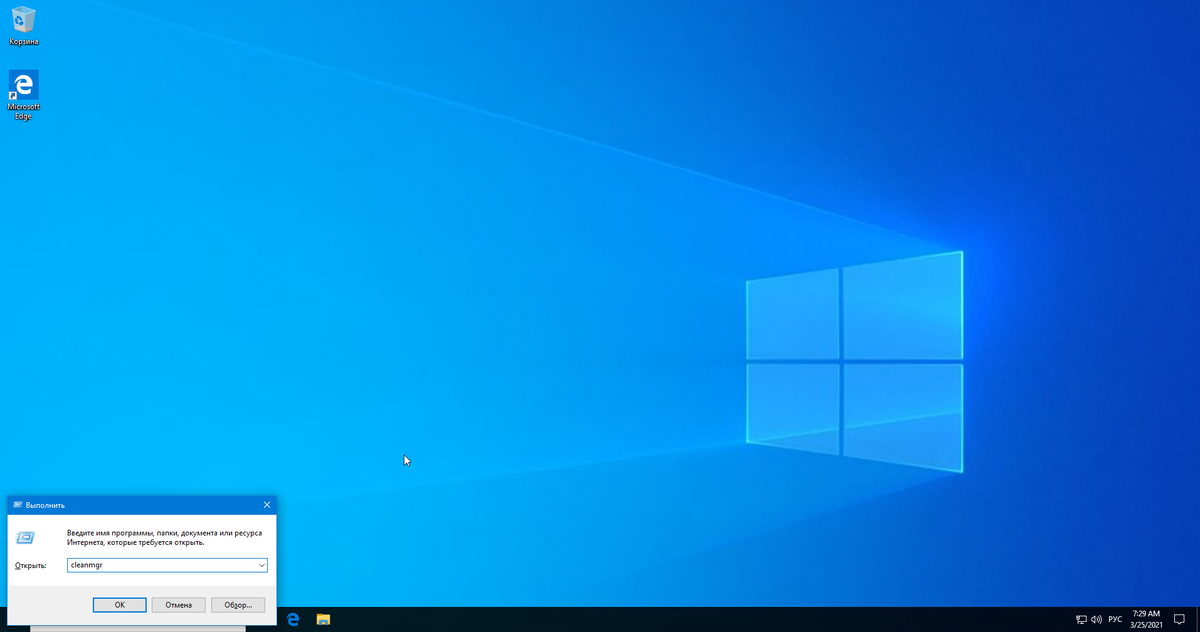Open File Explorer from the taskbar
Viewport: 1200px width, 632px height.
323,619
